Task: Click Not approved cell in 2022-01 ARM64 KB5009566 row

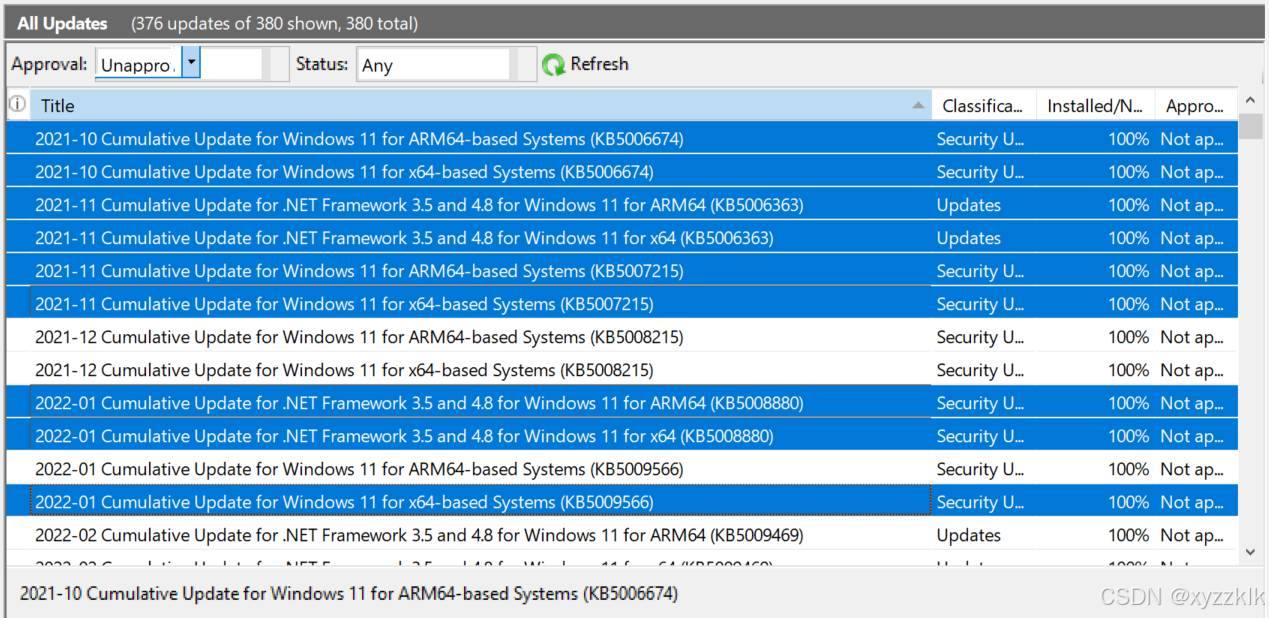Action: (x=1192, y=469)
